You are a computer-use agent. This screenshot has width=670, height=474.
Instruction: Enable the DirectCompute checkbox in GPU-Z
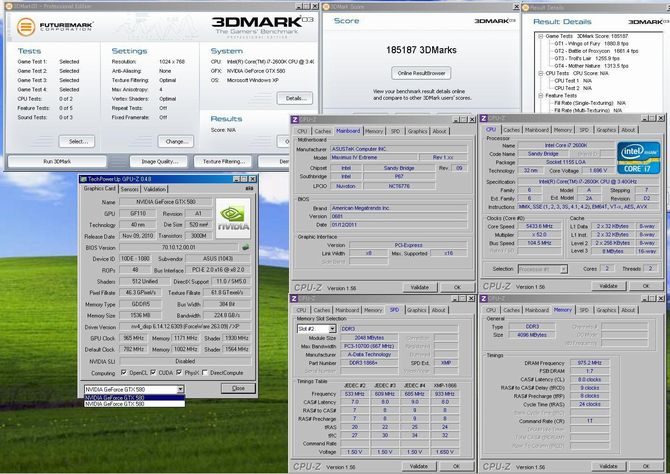pos(205,373)
